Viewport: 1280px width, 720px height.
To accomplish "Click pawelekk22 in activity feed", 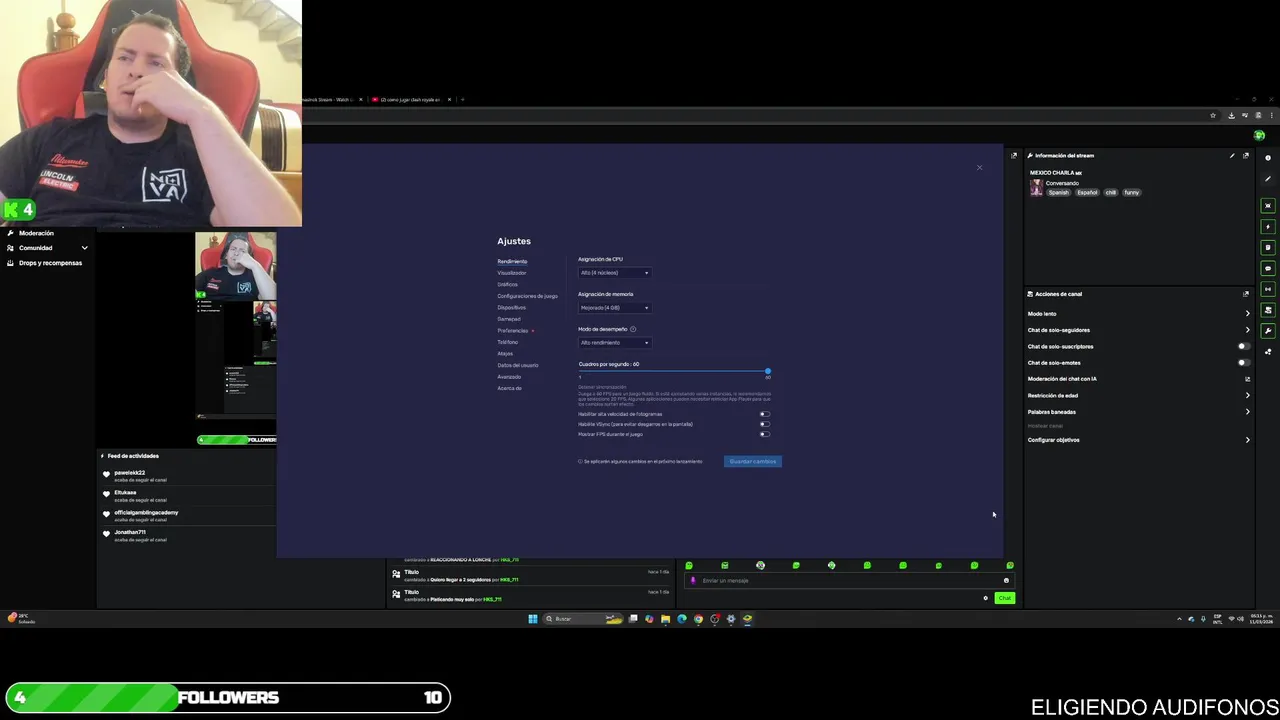I will tap(129, 472).
